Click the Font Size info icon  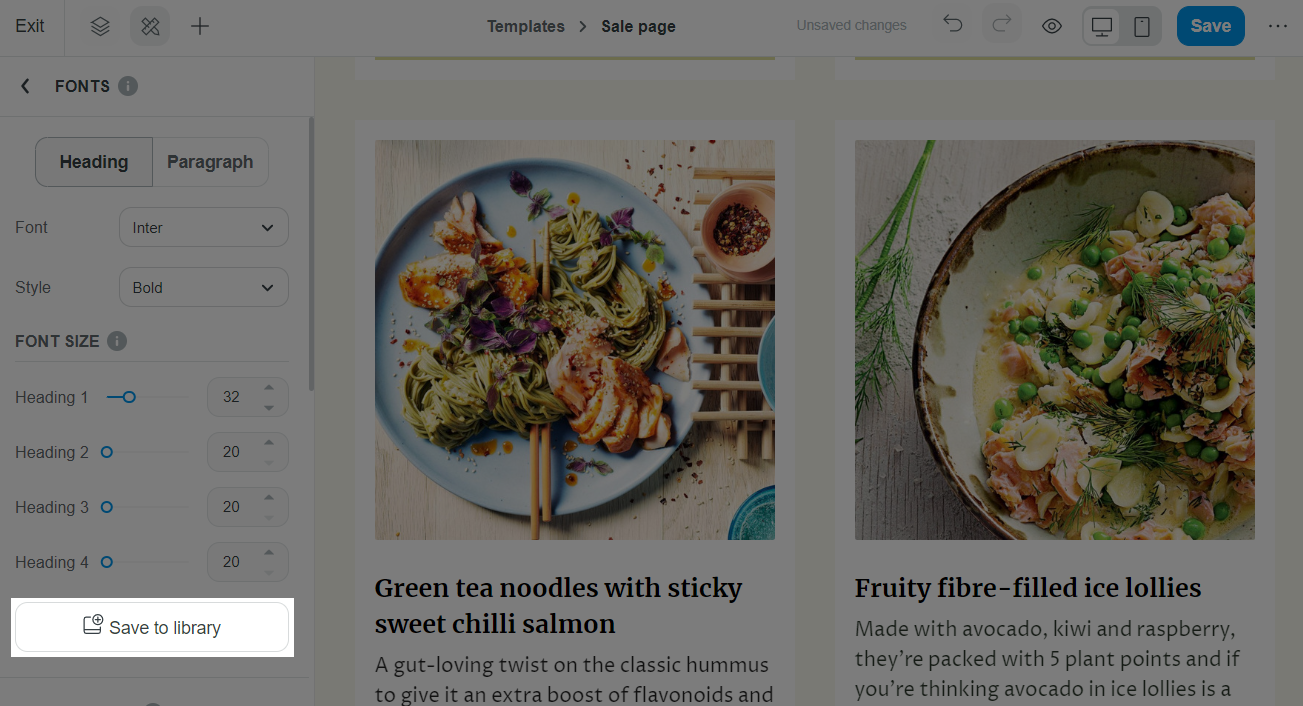point(117,341)
